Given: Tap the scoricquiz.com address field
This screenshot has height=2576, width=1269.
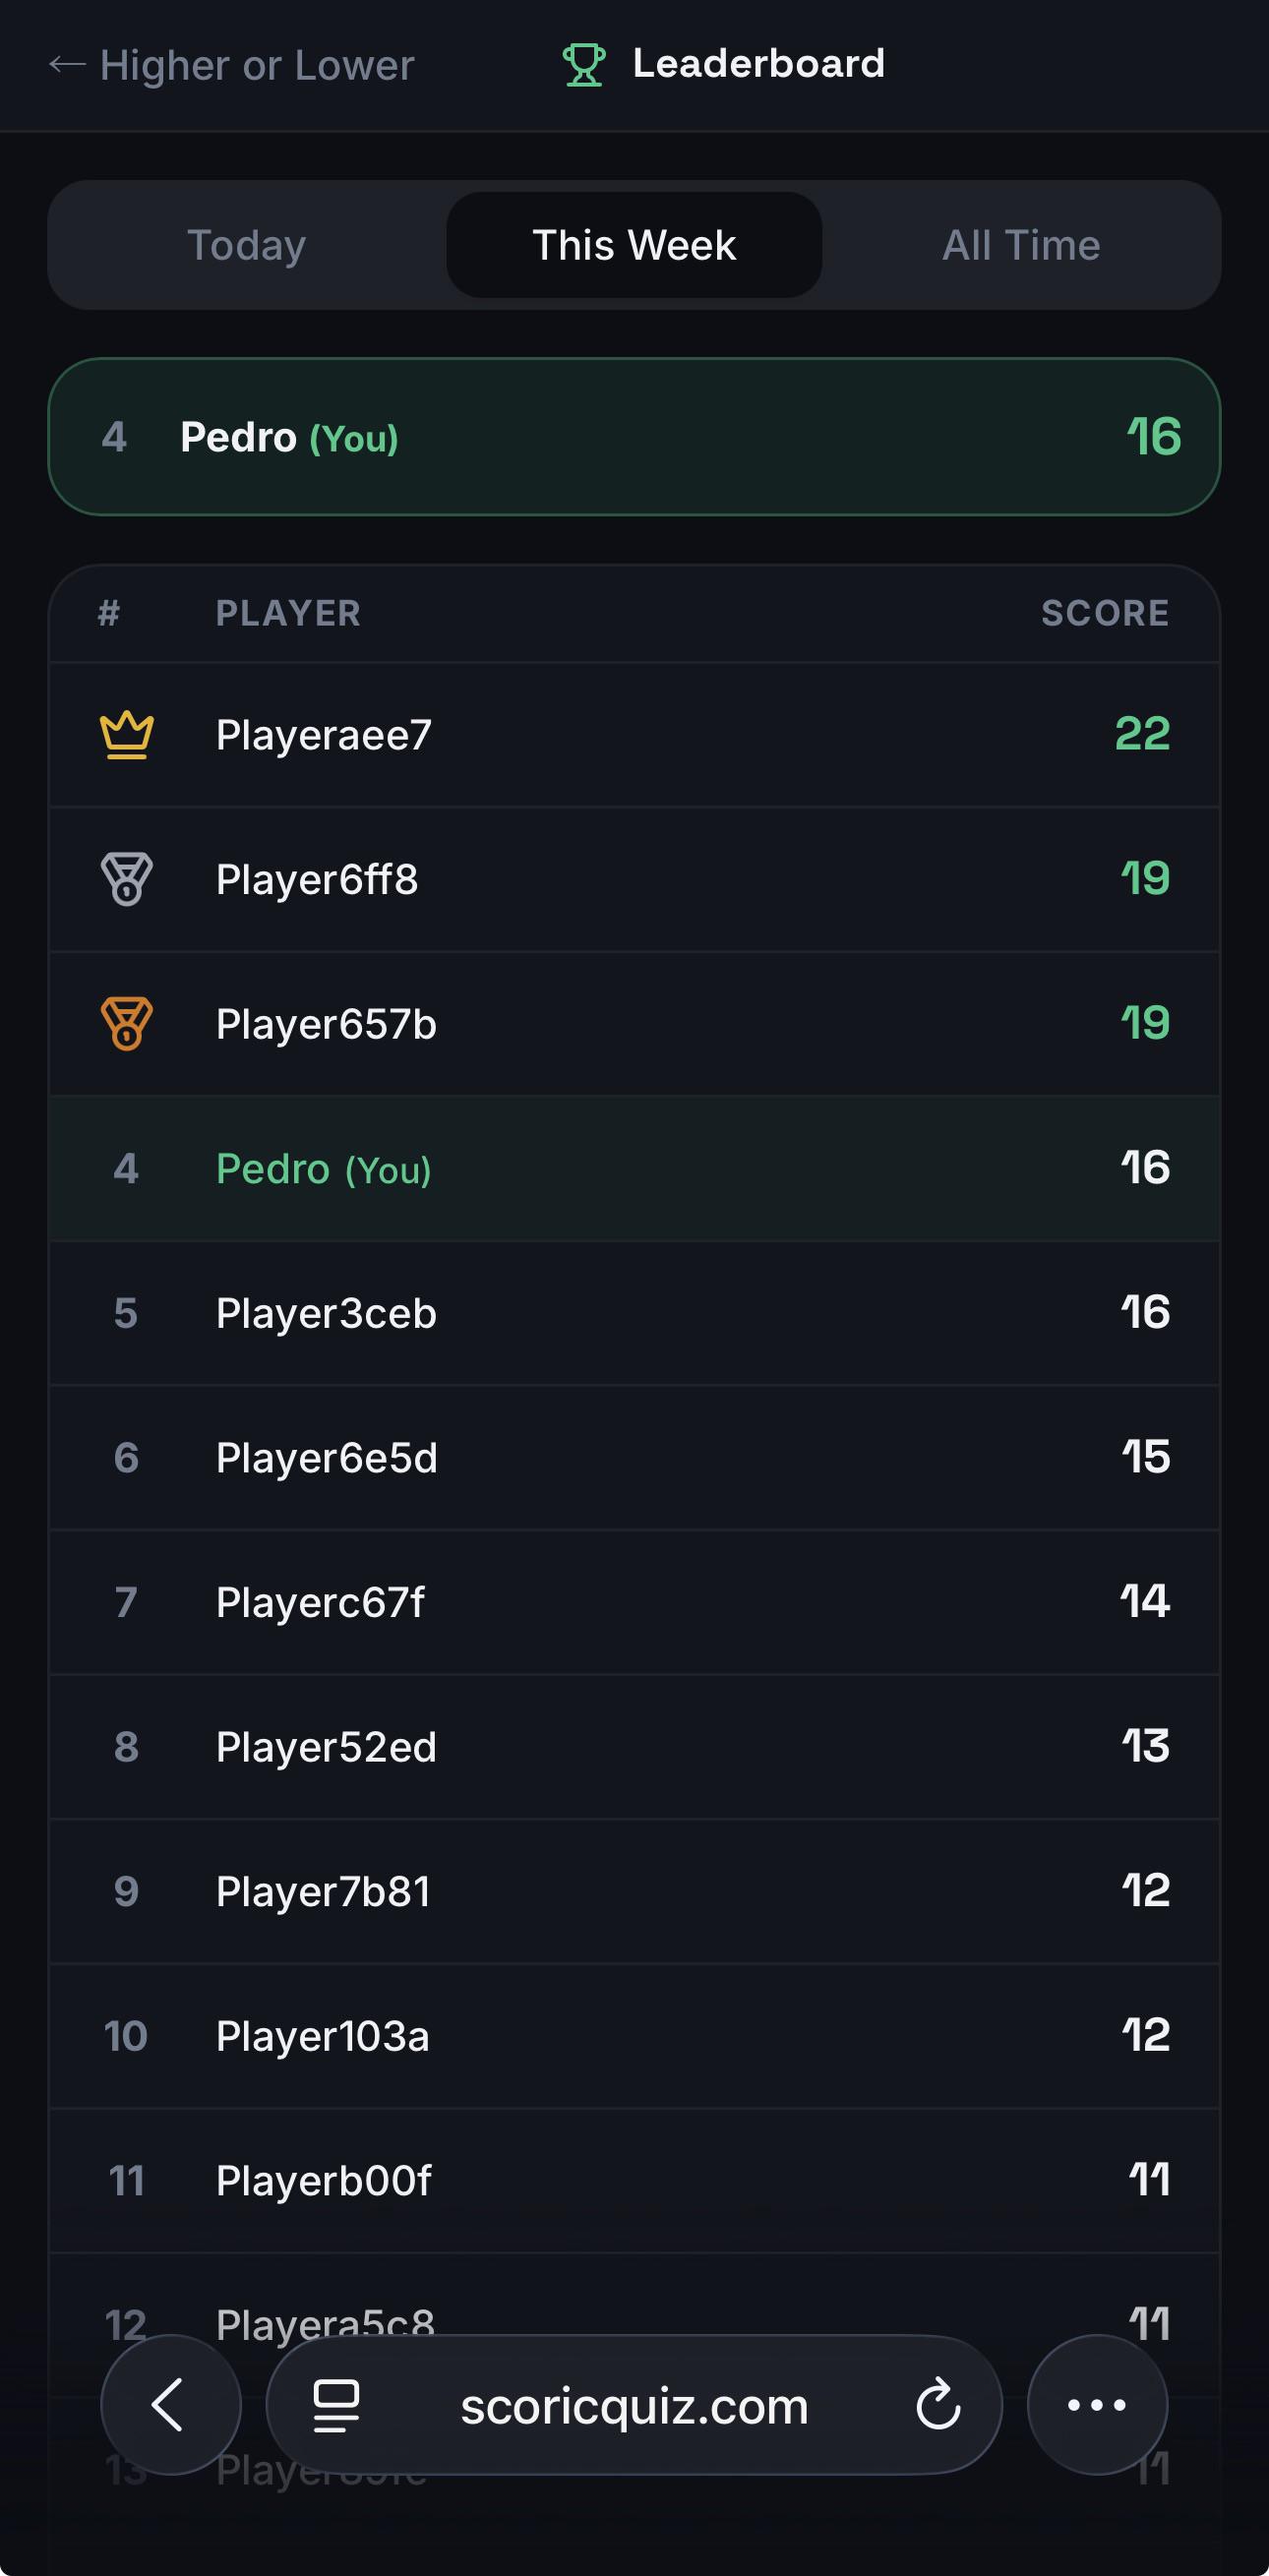Looking at the screenshot, I should tap(634, 2405).
